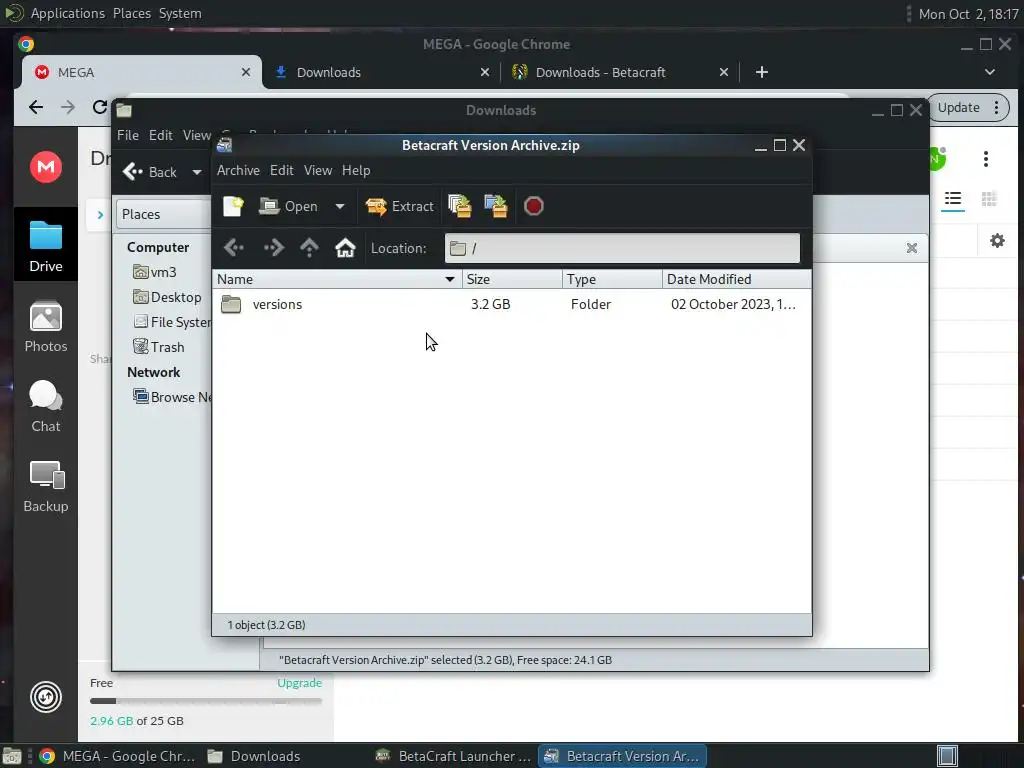This screenshot has width=1024, height=768.
Task: Switch to the Downloads - Betacraft Chrome tab
Action: tap(620, 72)
